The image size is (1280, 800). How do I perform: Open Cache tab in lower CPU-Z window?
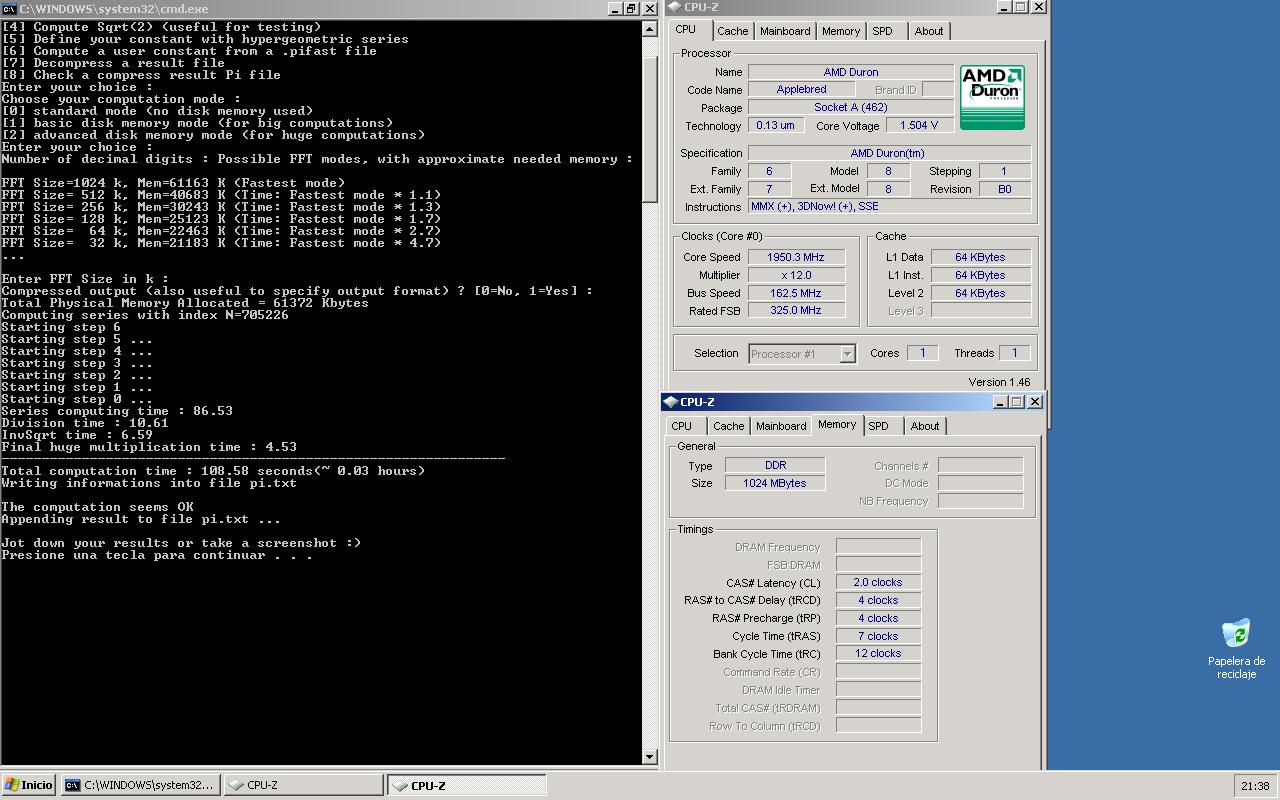click(x=728, y=426)
